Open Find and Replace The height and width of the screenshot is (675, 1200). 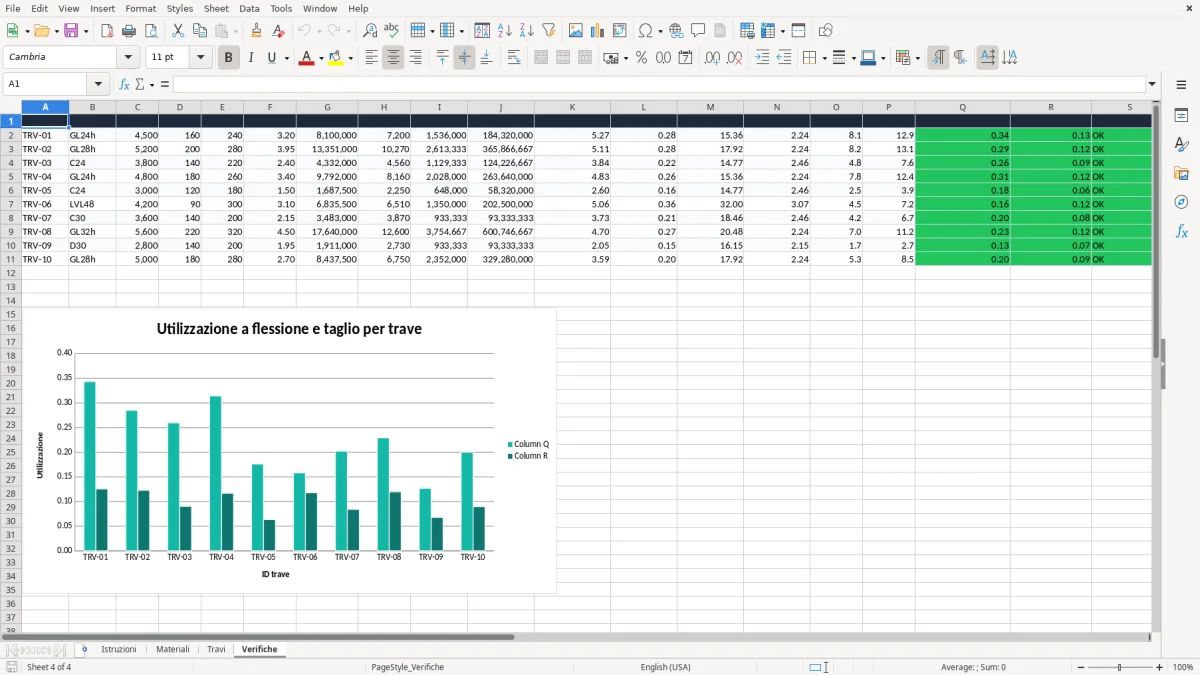(370, 31)
